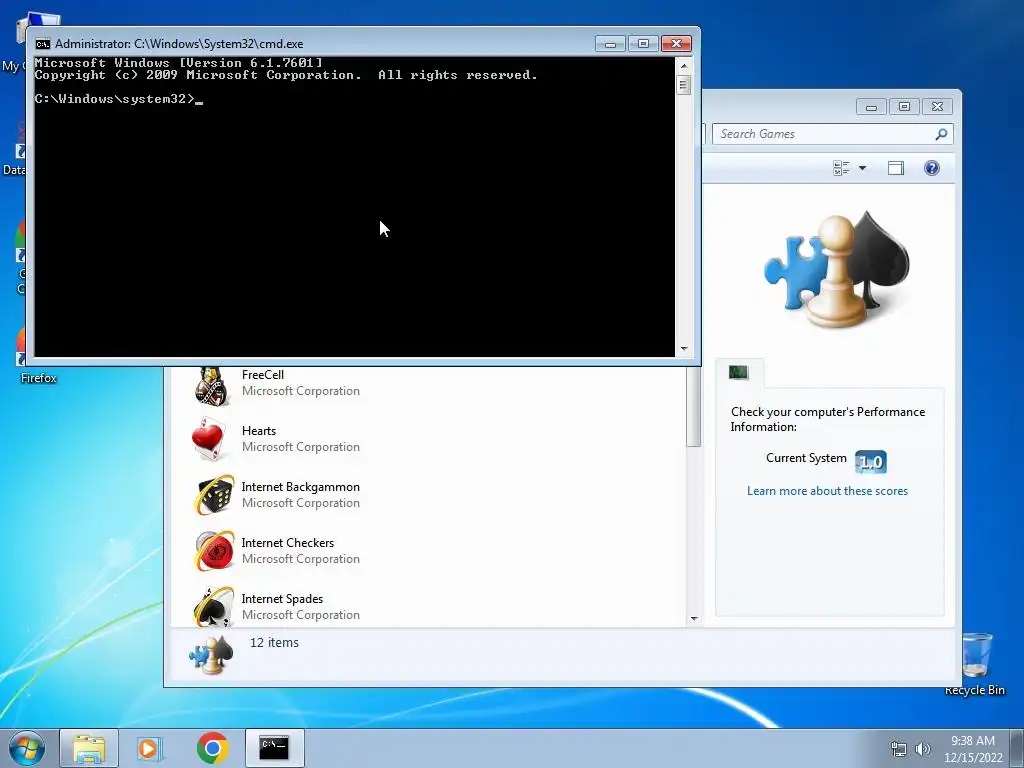
Task: Click the Current System 1.0 score badge
Action: pyautogui.click(x=871, y=462)
